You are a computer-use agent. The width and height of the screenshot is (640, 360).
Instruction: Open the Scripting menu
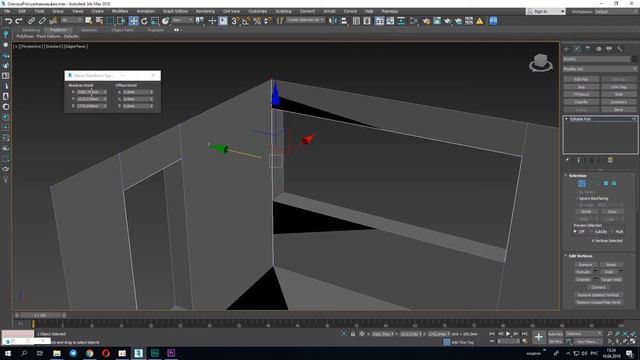283,11
